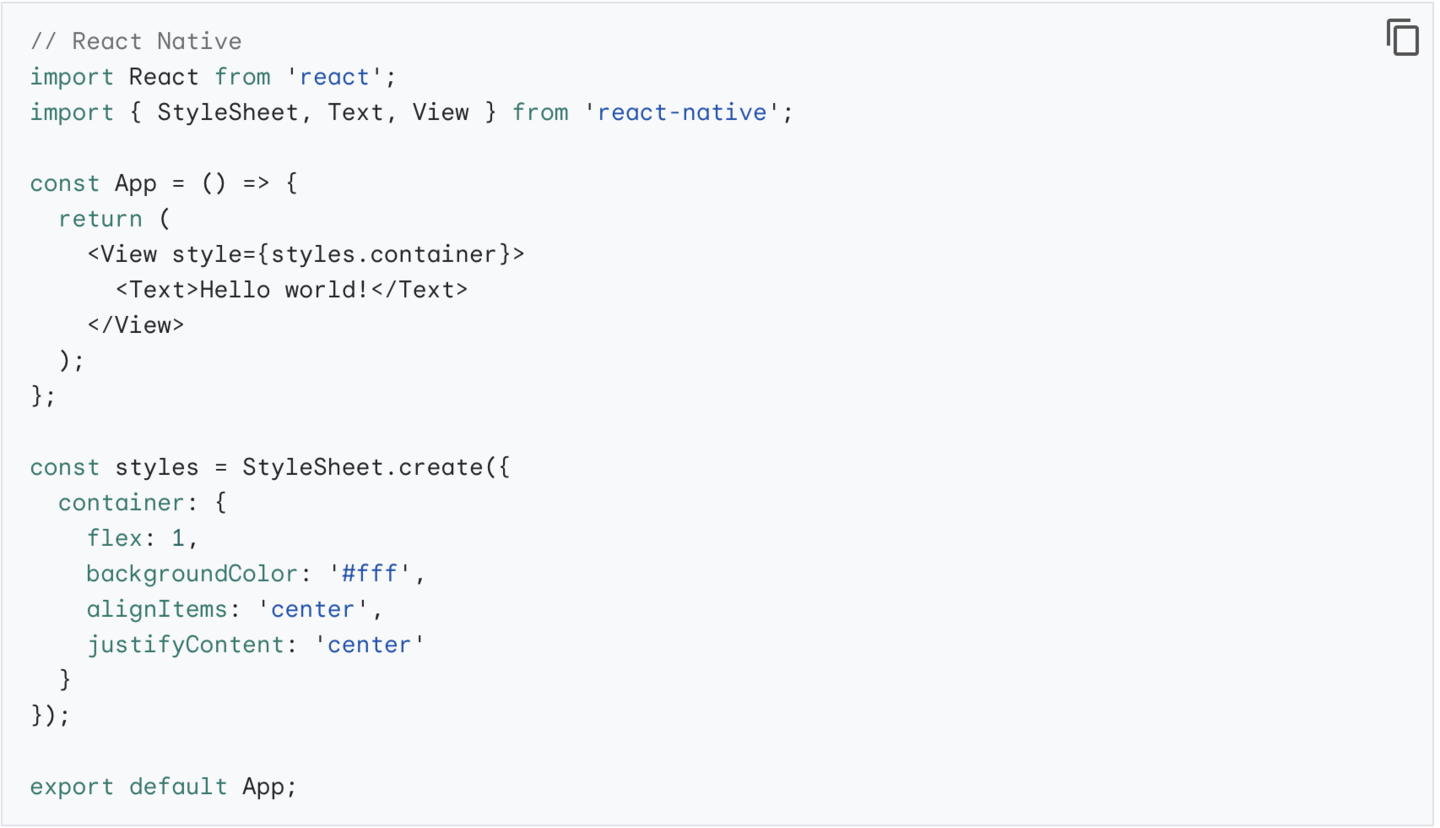Viewport: 1440px width, 828px height.
Task: Click the '#fff' color value
Action: pyautogui.click(x=370, y=574)
